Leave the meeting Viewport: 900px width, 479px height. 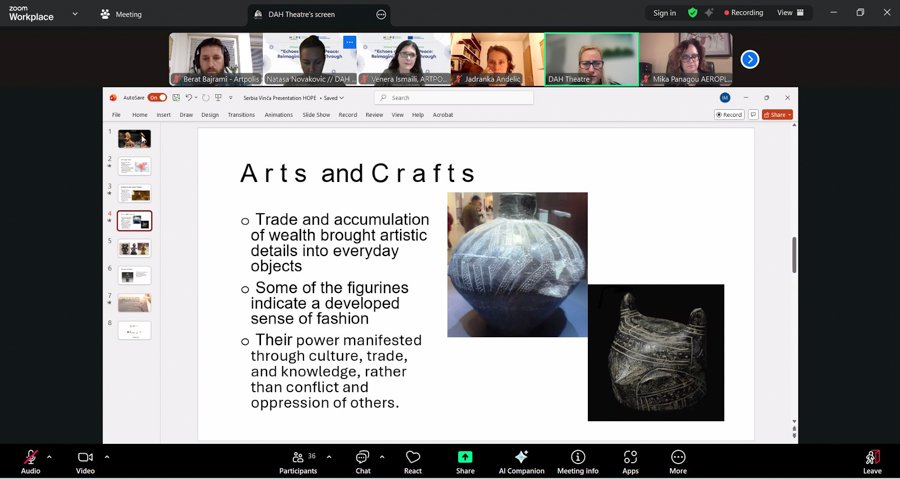(872, 459)
